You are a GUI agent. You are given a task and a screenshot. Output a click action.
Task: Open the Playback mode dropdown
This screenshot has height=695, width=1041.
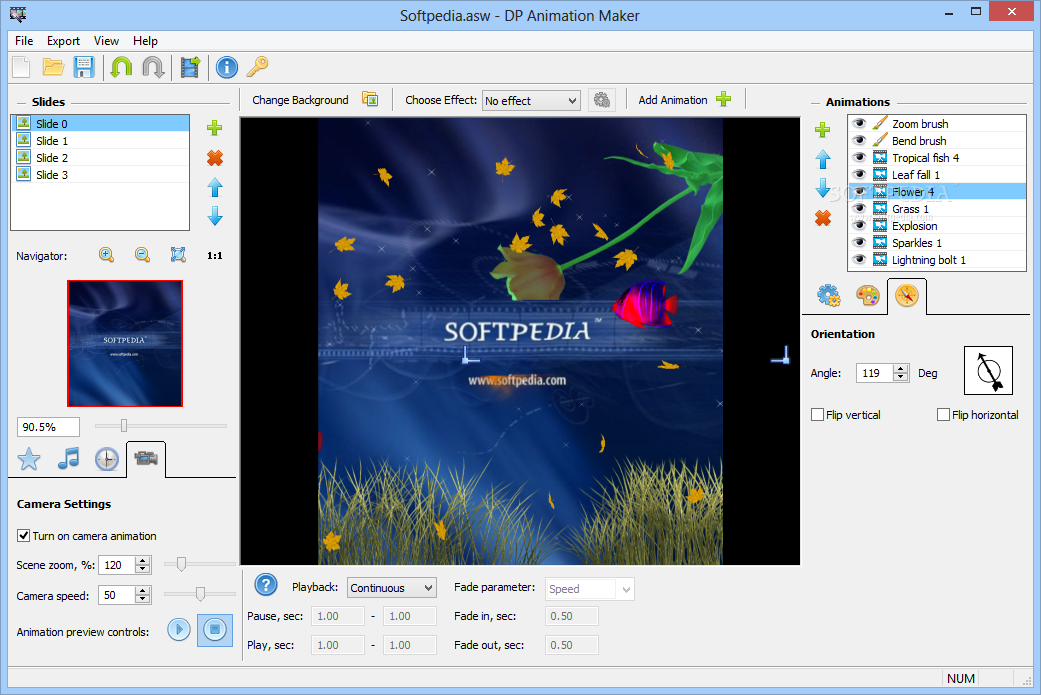(392, 587)
